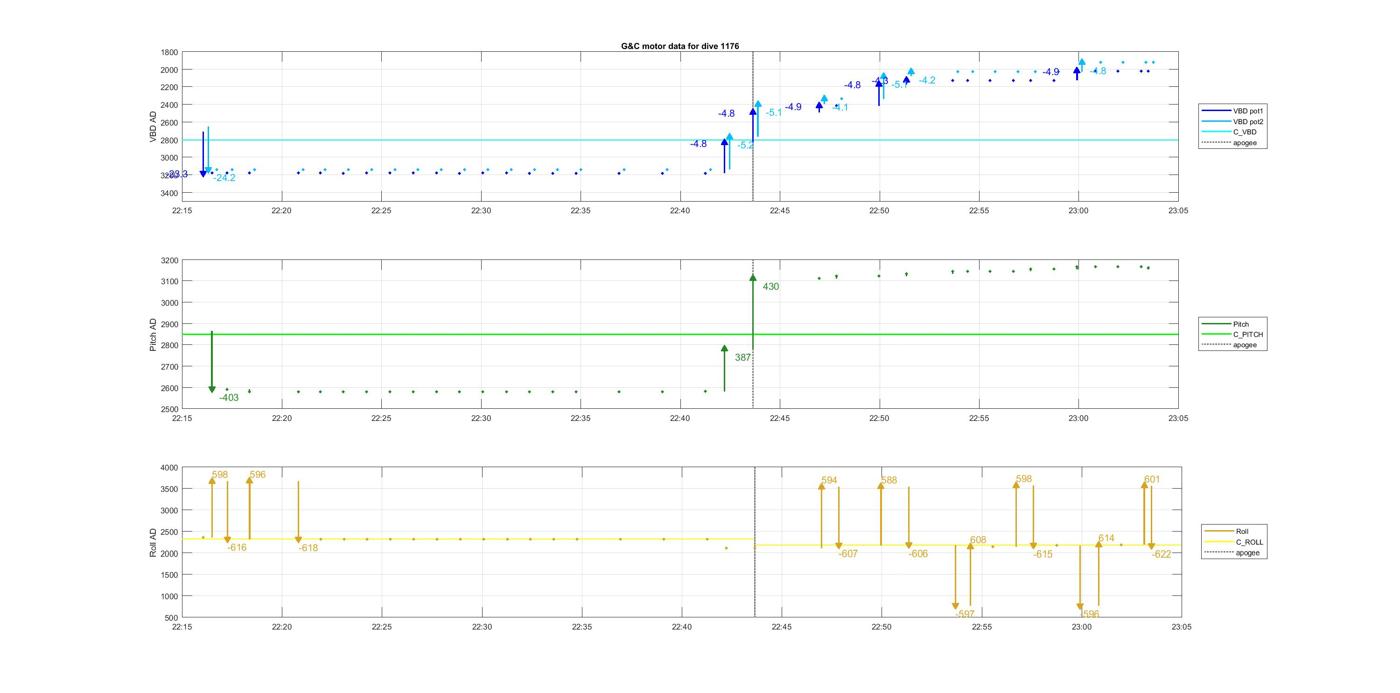This screenshot has height=693, width=1400.
Task: Click the -5.2 data label near apogee
Action: pyautogui.click(x=746, y=146)
